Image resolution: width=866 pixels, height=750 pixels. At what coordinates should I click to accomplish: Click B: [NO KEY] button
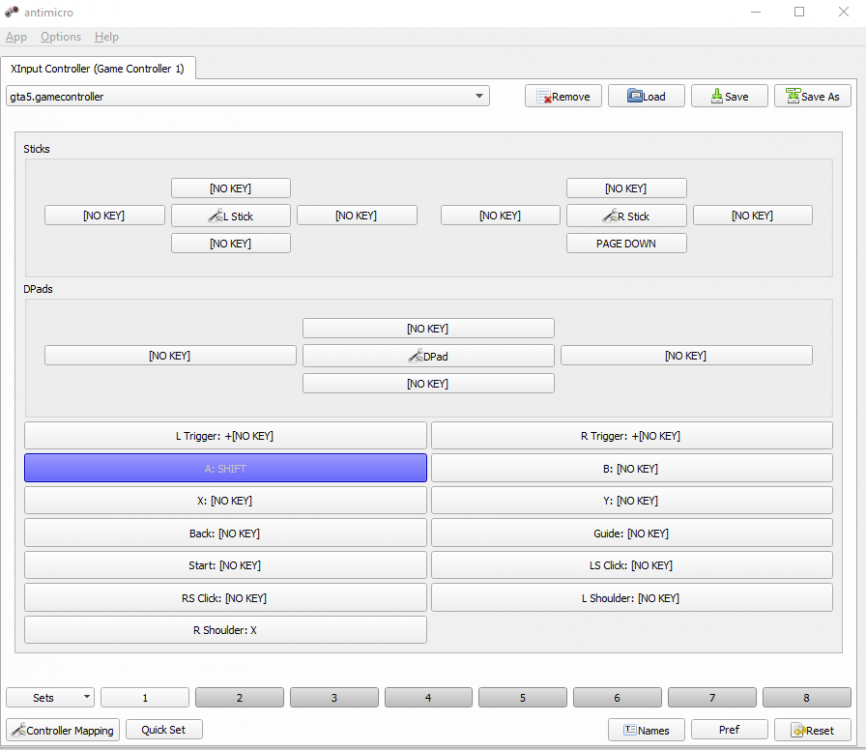(x=631, y=468)
